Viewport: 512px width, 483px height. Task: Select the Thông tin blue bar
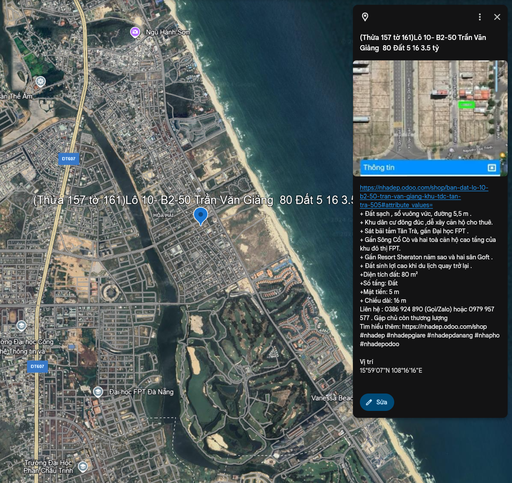coord(430,168)
